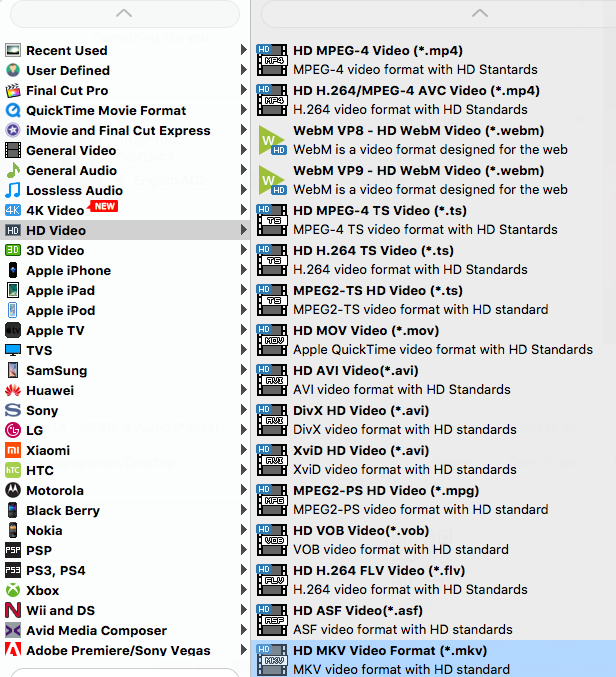Click the Xbox logo icon
This screenshot has width=616, height=677.
click(13, 590)
